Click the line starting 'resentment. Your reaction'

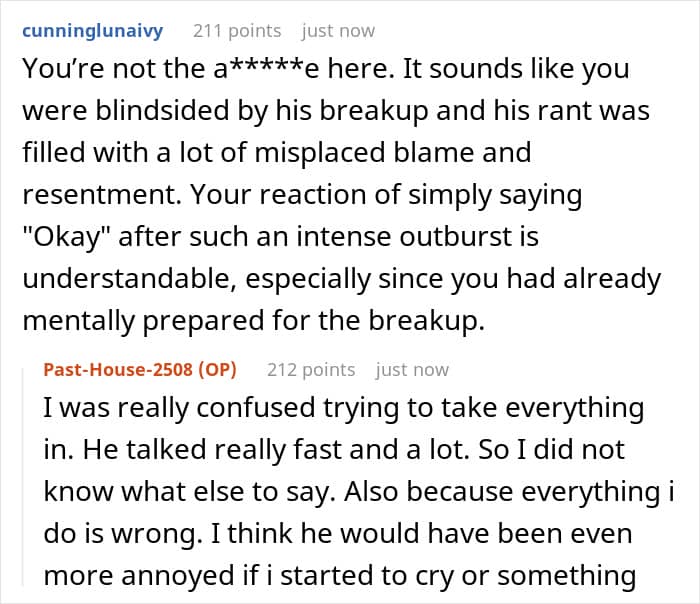pyautogui.click(x=302, y=196)
